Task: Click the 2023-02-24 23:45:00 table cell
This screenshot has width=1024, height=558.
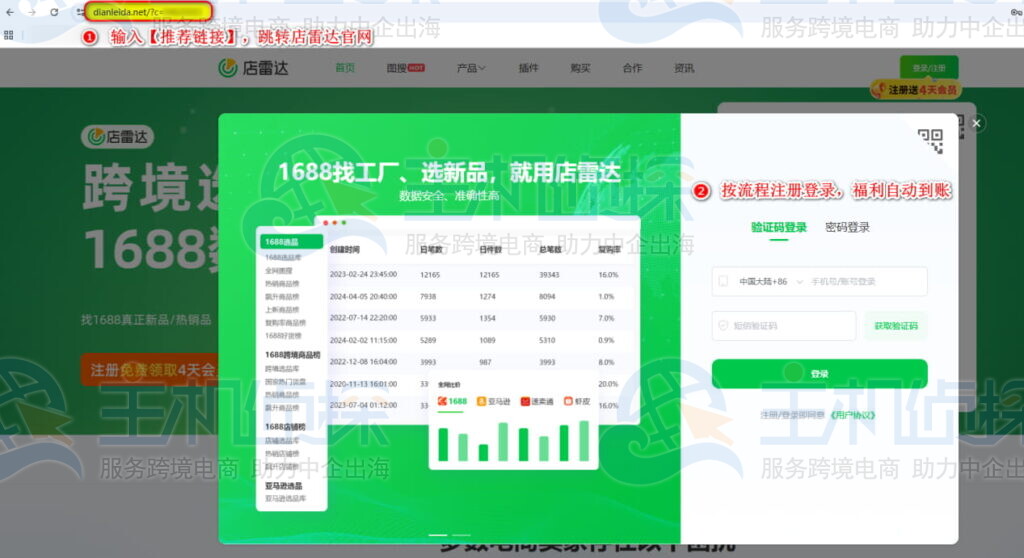Action: pos(363,274)
